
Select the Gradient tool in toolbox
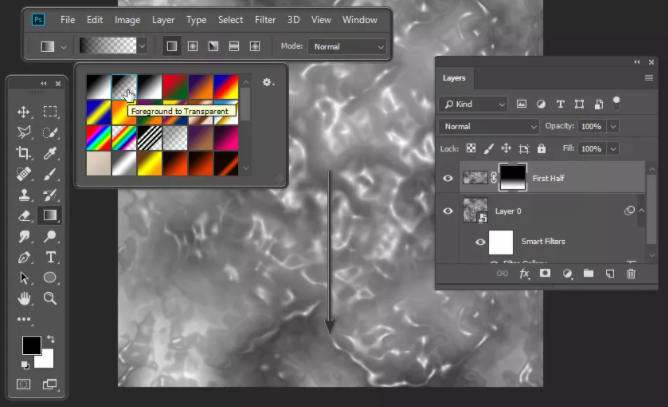50,215
